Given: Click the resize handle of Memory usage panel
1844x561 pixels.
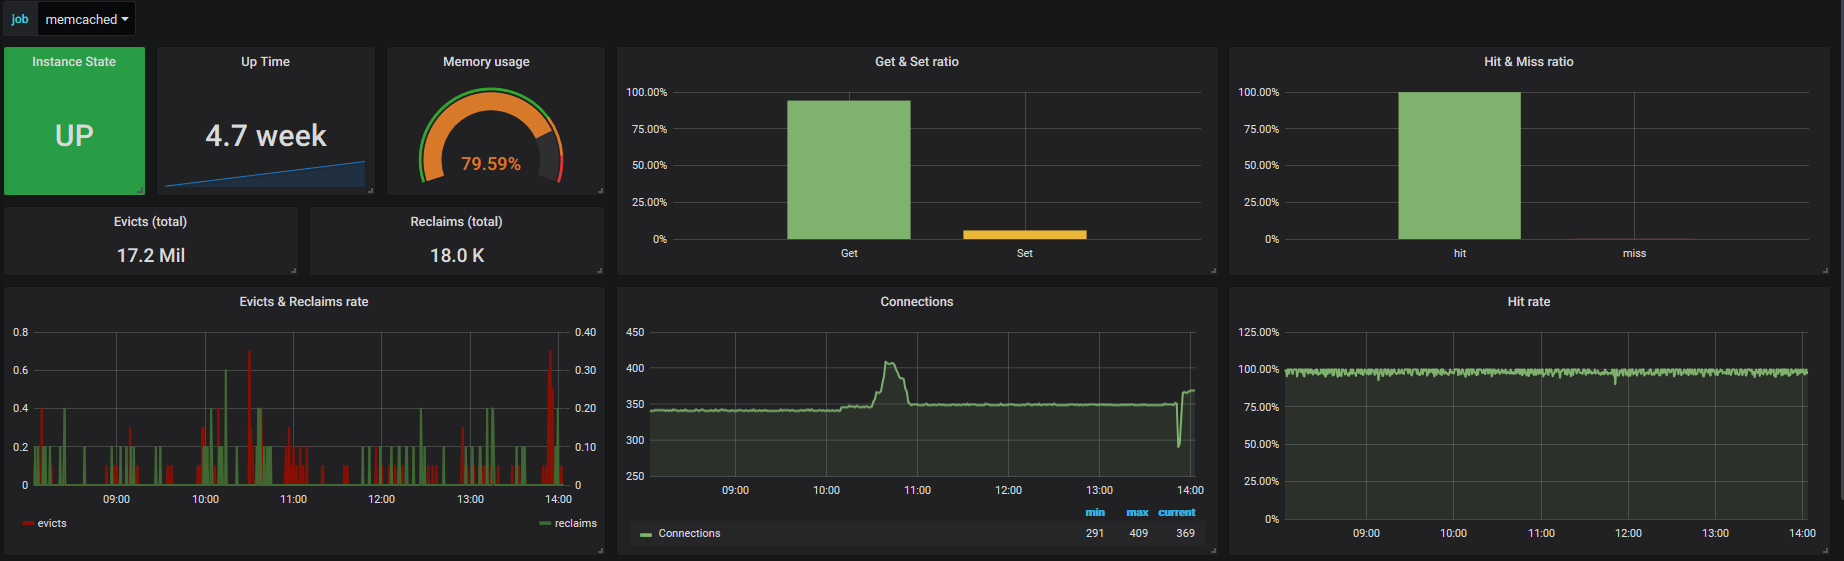Looking at the screenshot, I should 600,190.
